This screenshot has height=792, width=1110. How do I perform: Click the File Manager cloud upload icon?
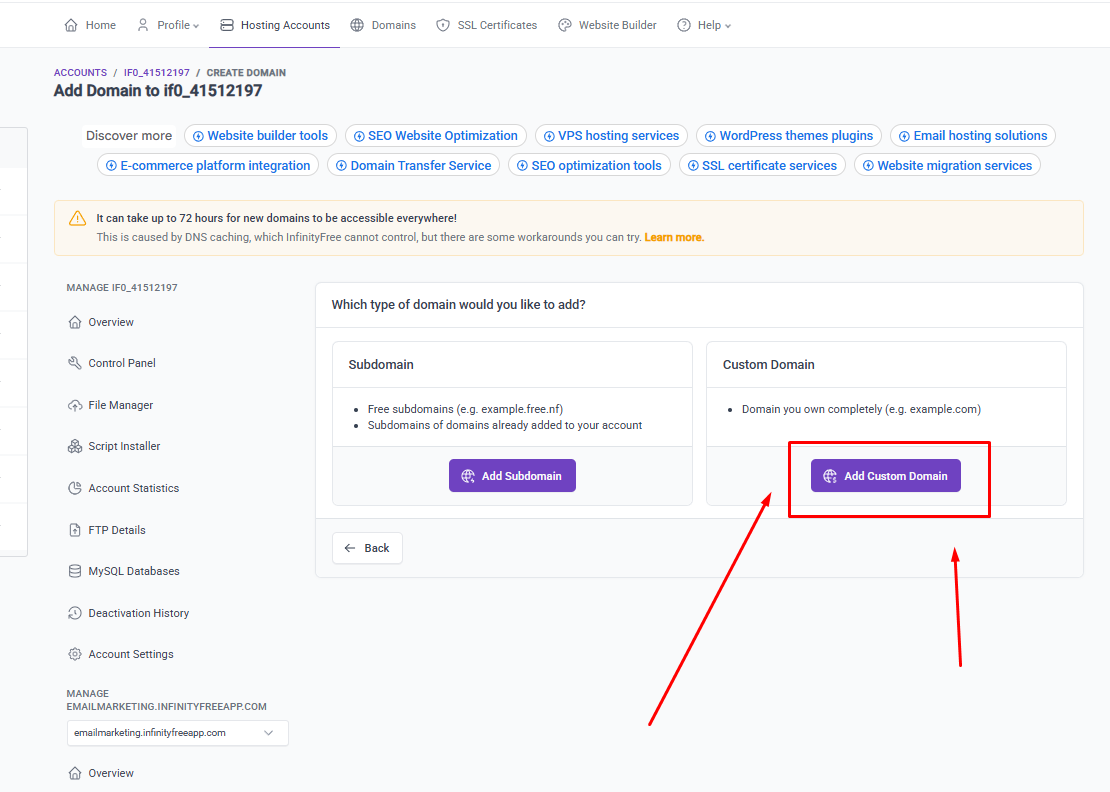(x=75, y=405)
